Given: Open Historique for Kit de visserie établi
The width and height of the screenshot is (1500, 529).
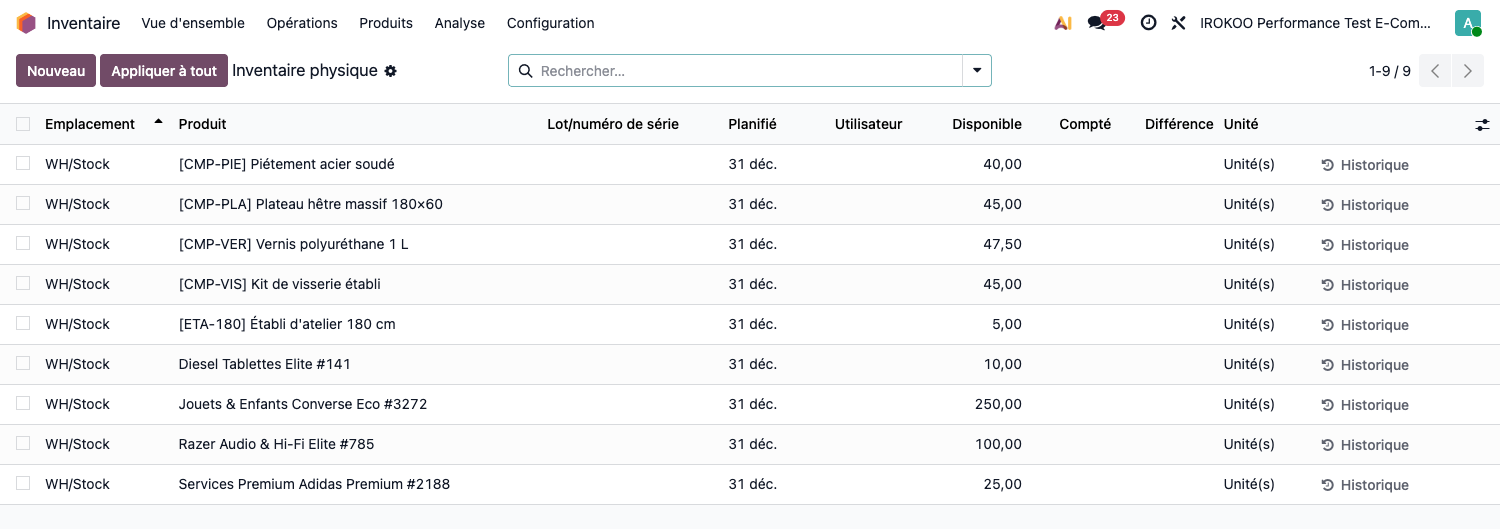Looking at the screenshot, I should point(1365,285).
